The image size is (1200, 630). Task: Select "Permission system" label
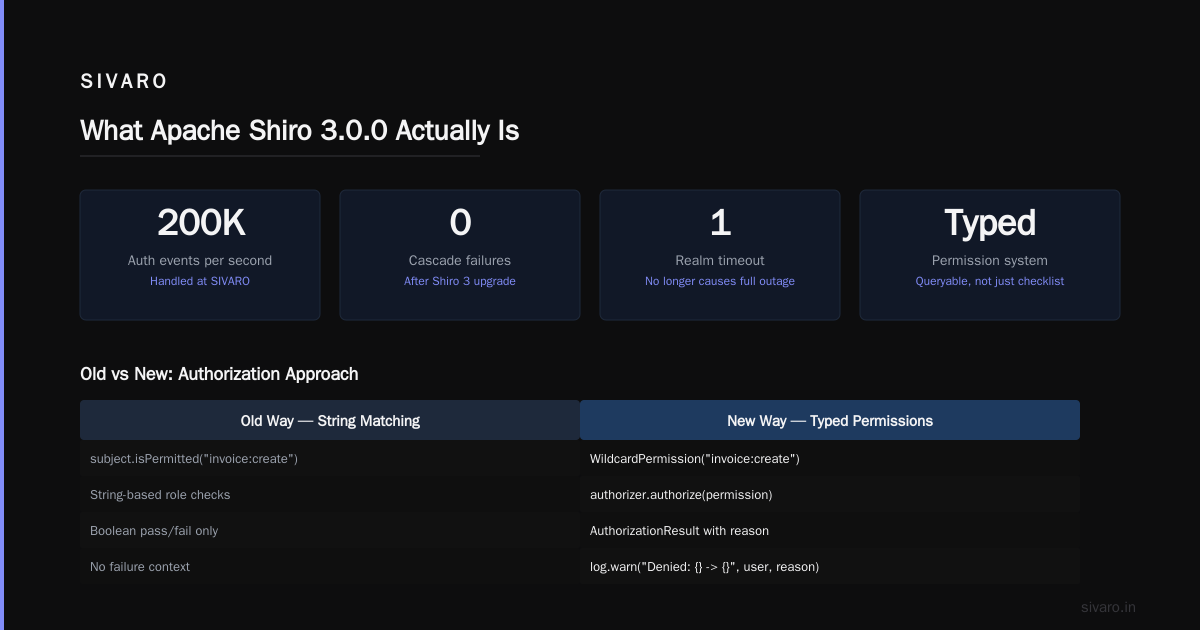[x=990, y=260]
